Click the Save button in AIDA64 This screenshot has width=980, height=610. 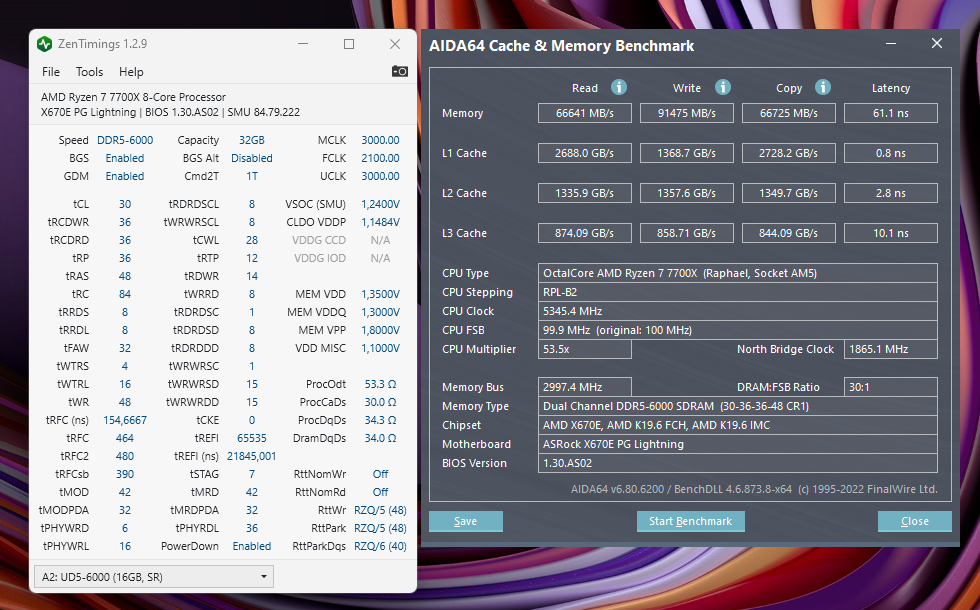click(x=466, y=521)
